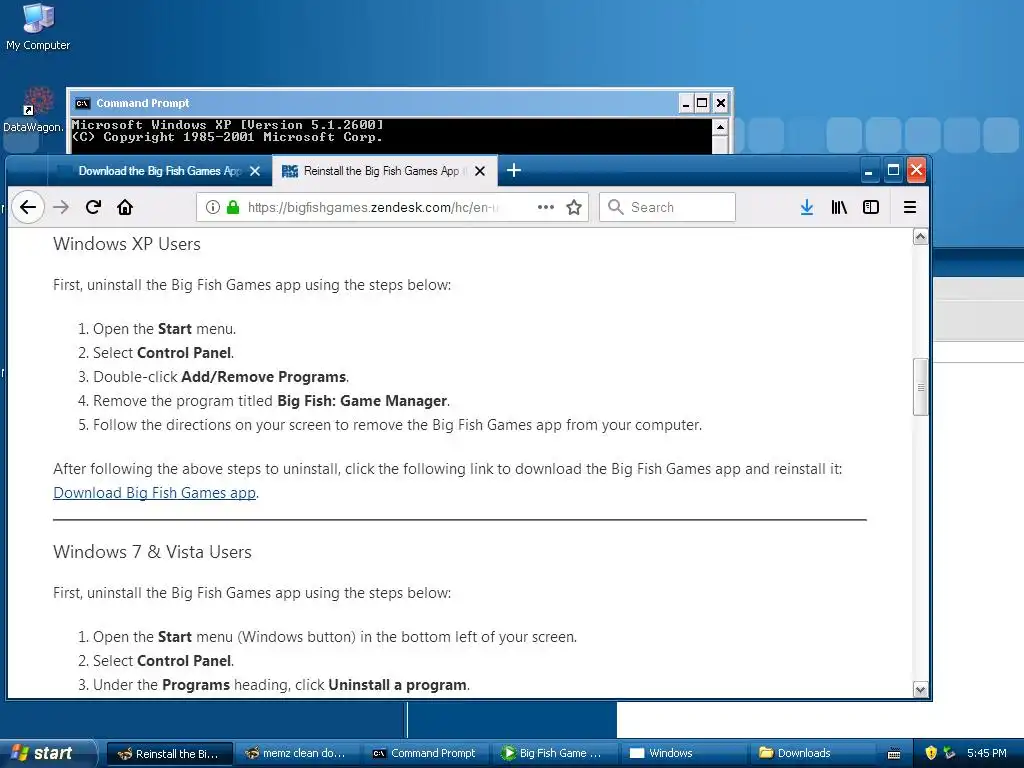Open page actions three-dot menu
Image resolution: width=1024 pixels, height=768 pixels.
click(545, 207)
